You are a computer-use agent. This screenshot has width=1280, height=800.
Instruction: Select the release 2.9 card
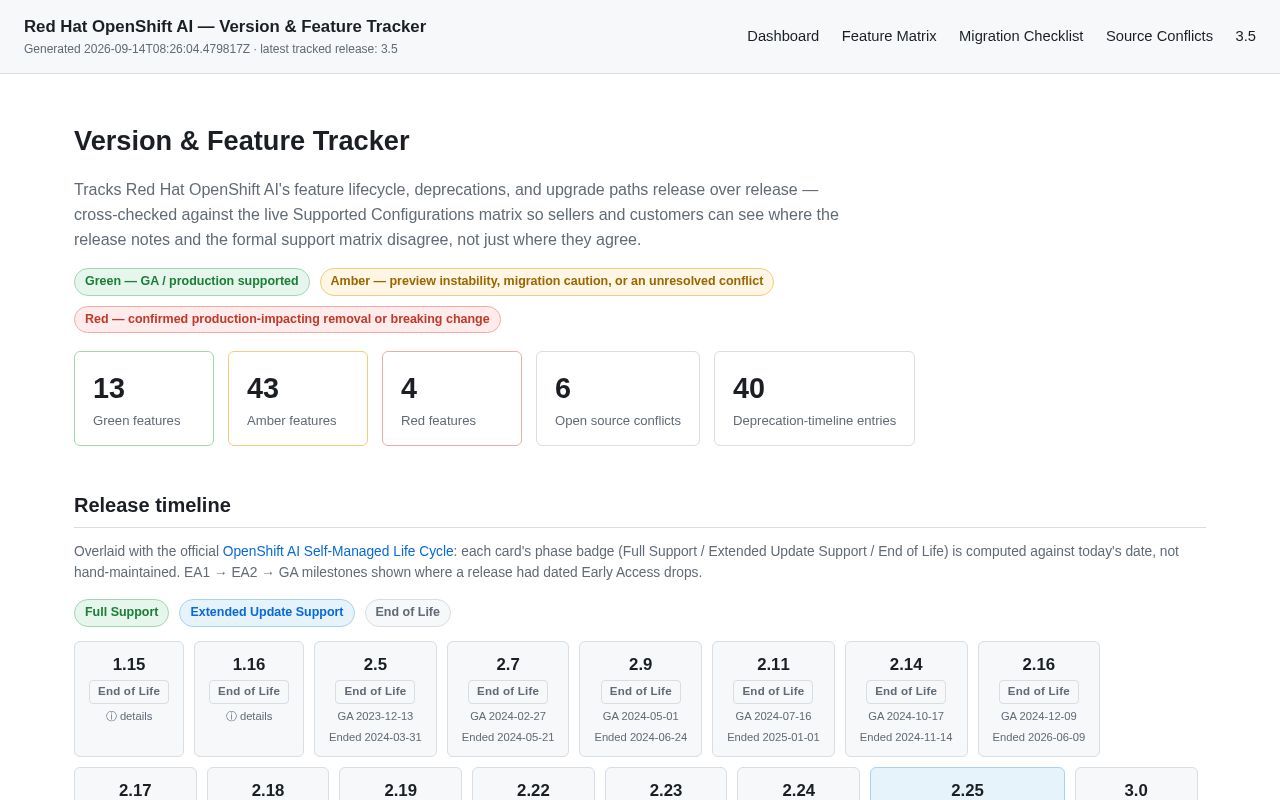pyautogui.click(x=641, y=699)
